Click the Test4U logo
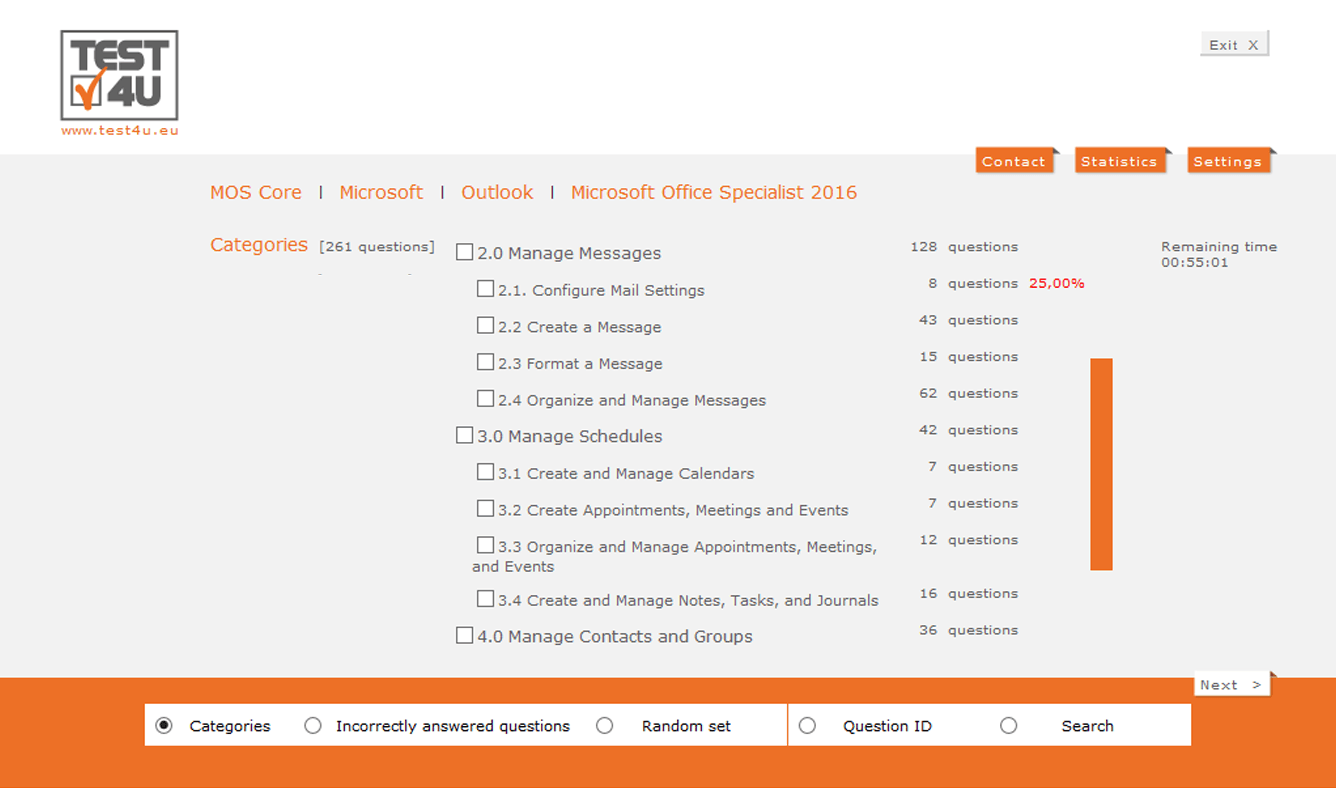The height and width of the screenshot is (788, 1336). click(119, 76)
